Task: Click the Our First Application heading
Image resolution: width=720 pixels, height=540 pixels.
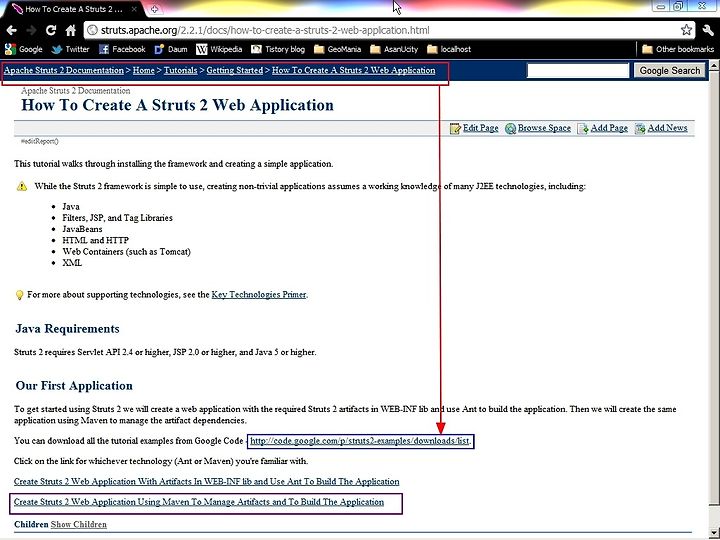Action: (x=74, y=385)
